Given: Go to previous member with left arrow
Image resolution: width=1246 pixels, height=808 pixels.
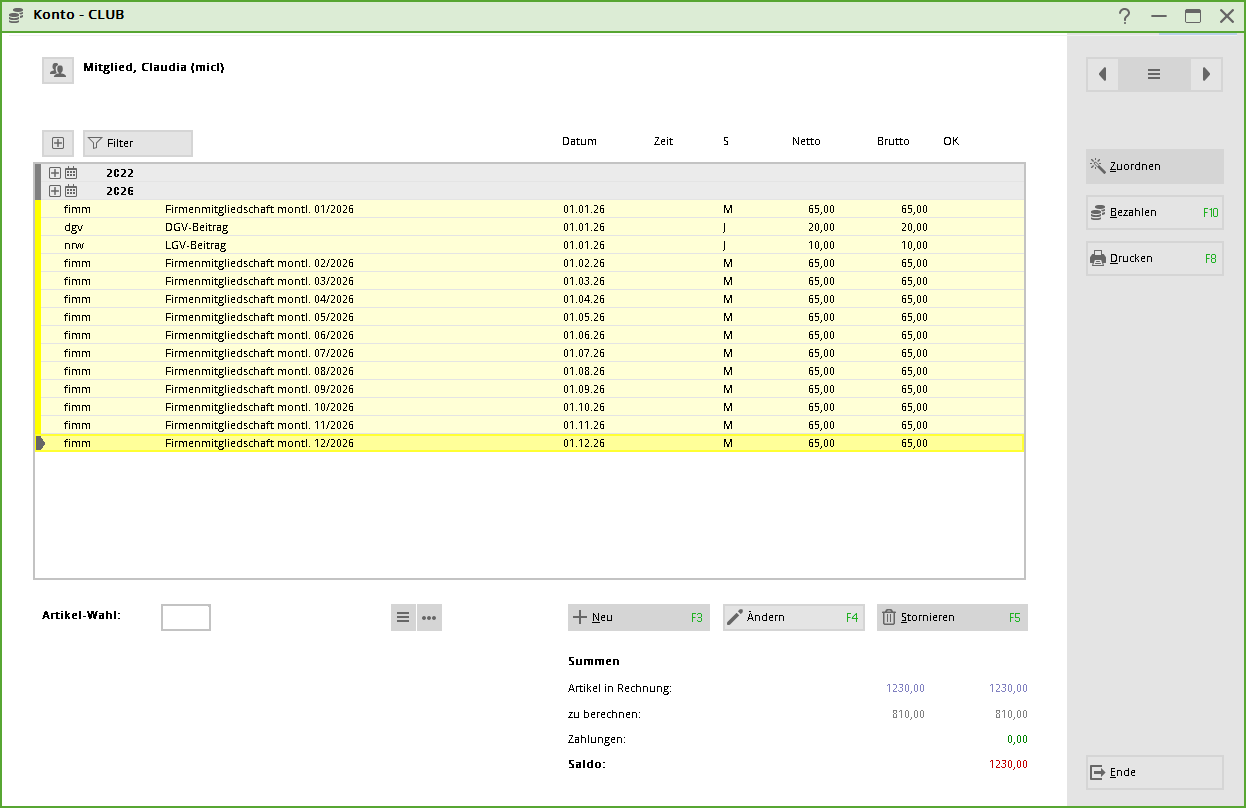Looking at the screenshot, I should [1103, 74].
